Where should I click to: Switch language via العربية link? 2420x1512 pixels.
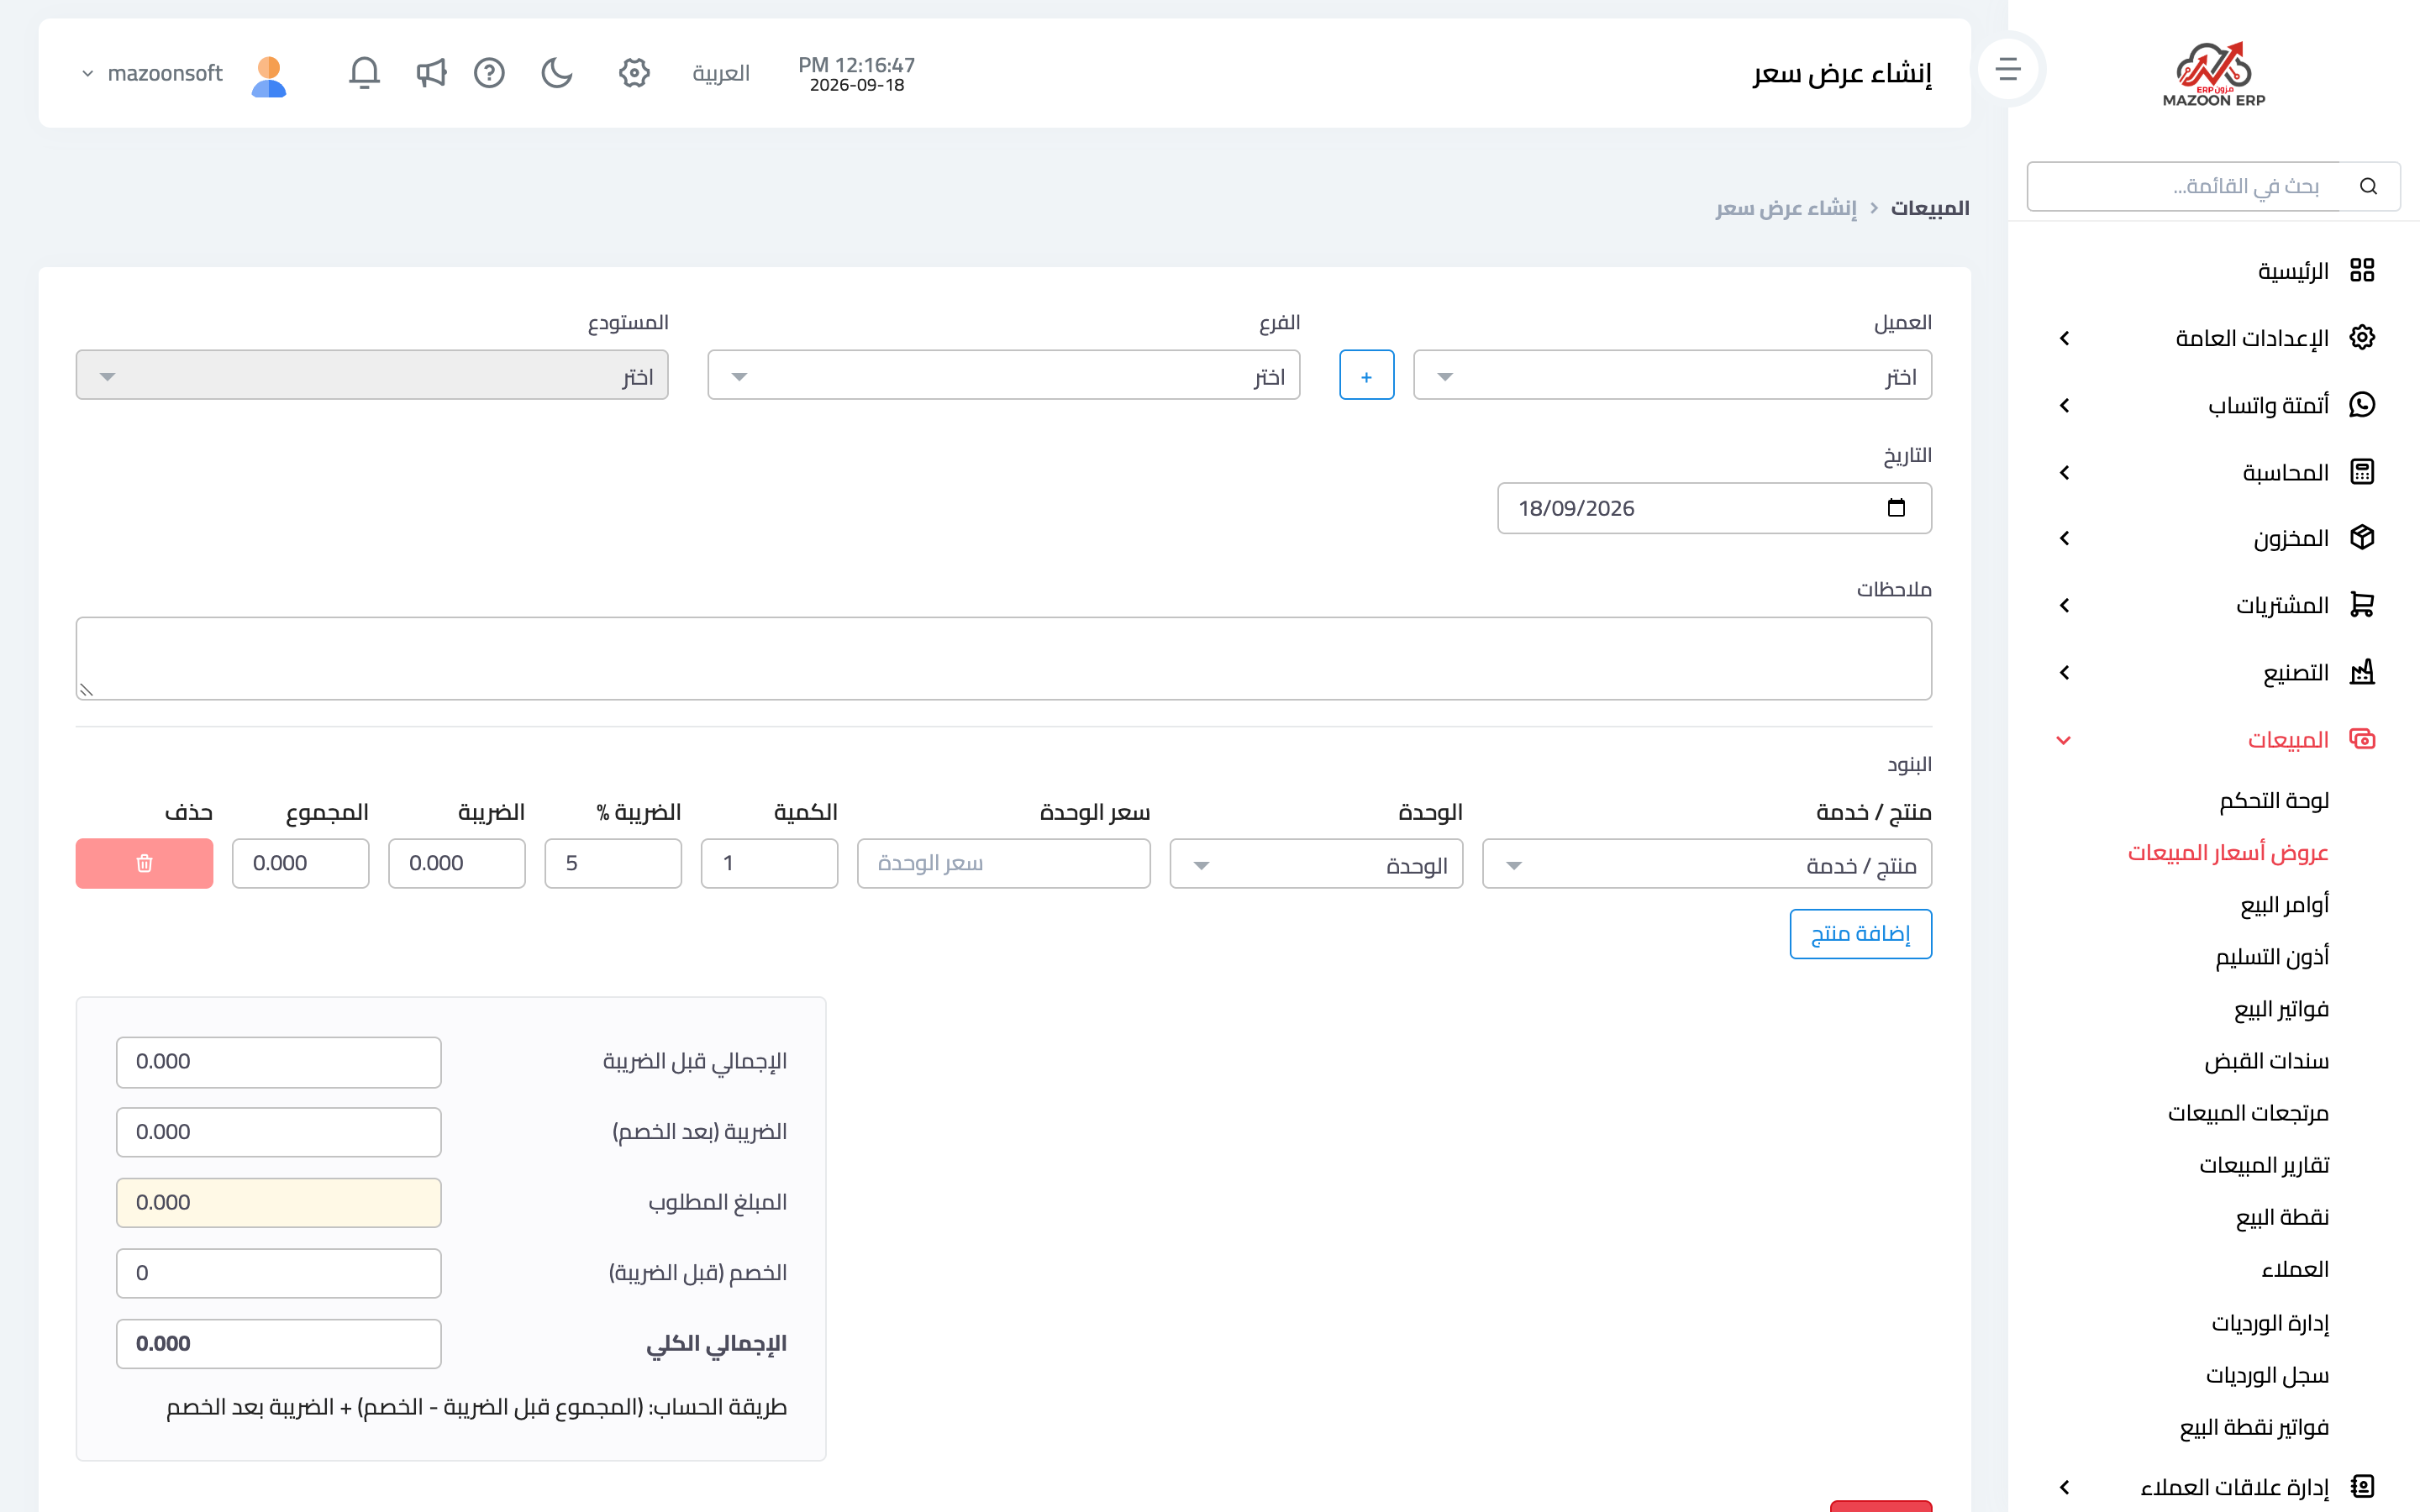pyautogui.click(x=721, y=73)
